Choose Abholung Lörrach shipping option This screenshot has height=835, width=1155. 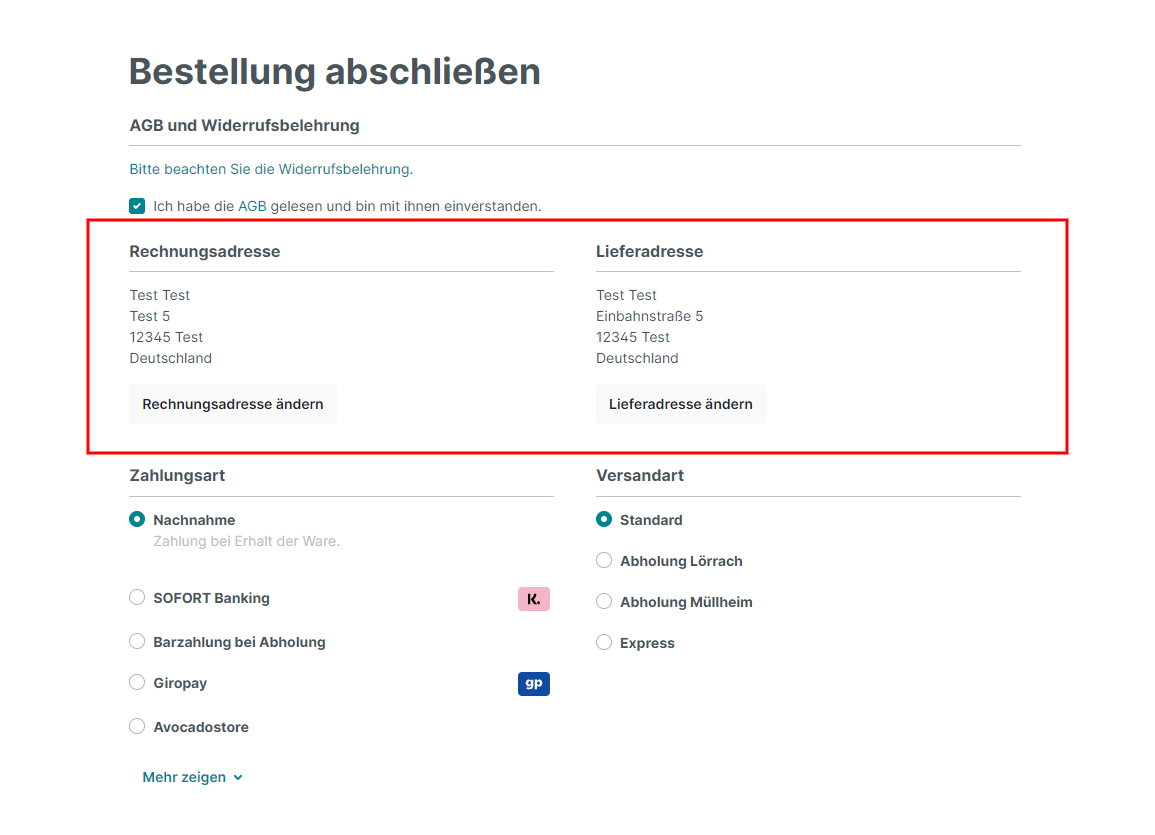tap(604, 561)
